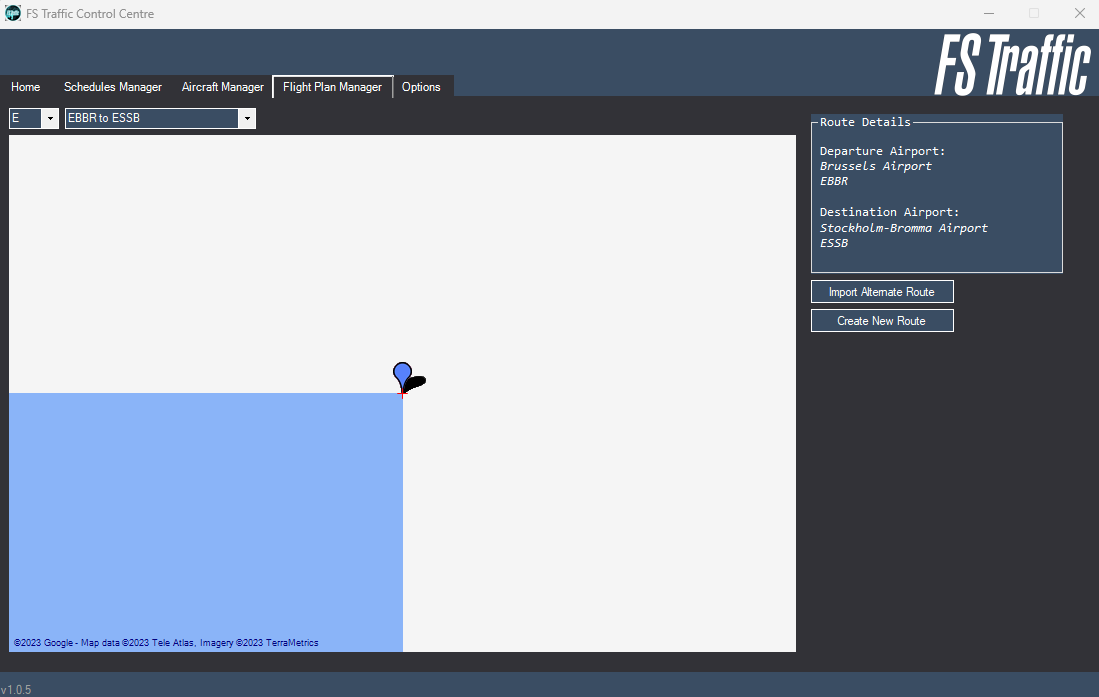
Task: Open the Schedules Manager tab
Action: pos(112,87)
